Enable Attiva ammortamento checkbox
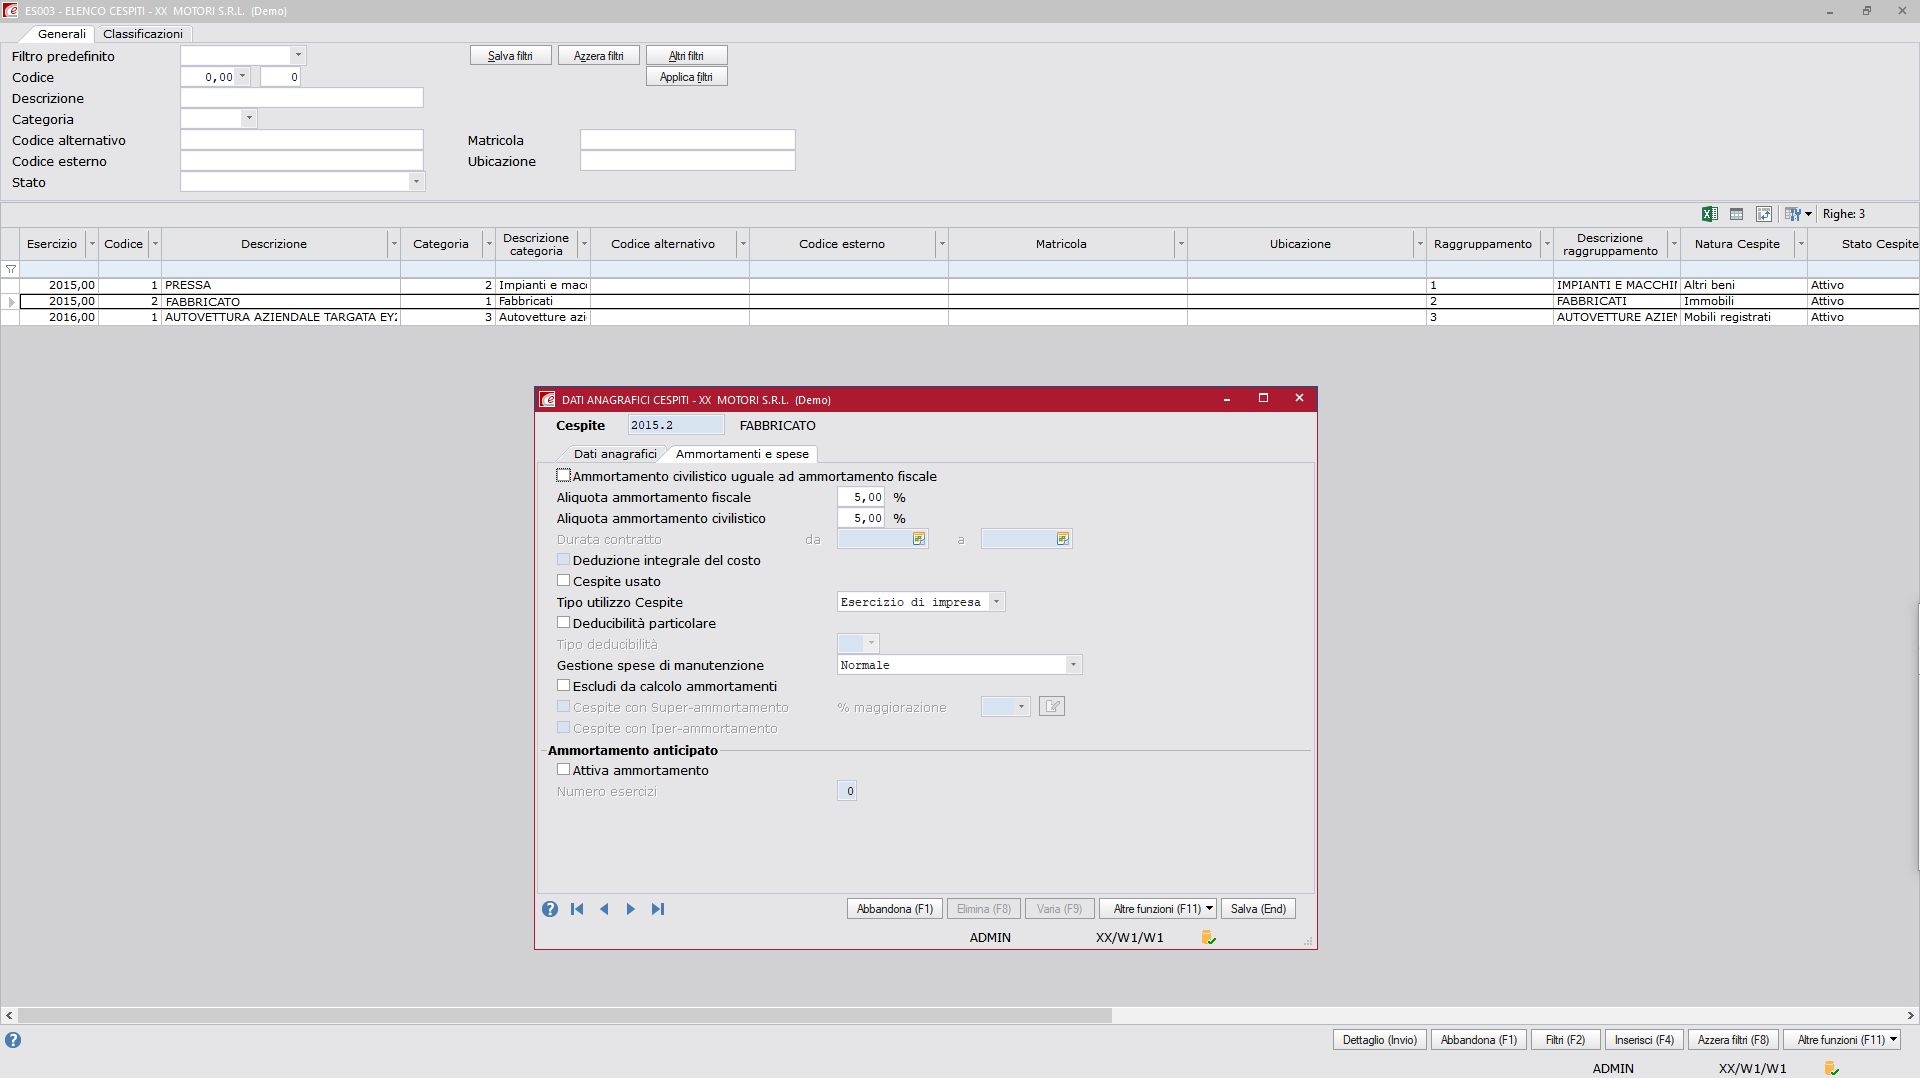This screenshot has height=1078, width=1920. 564,770
